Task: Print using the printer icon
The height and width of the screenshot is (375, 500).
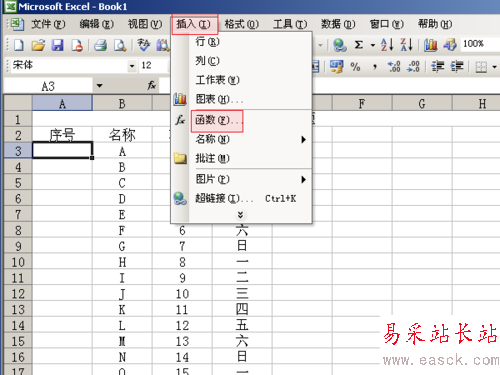Action: click(101, 45)
